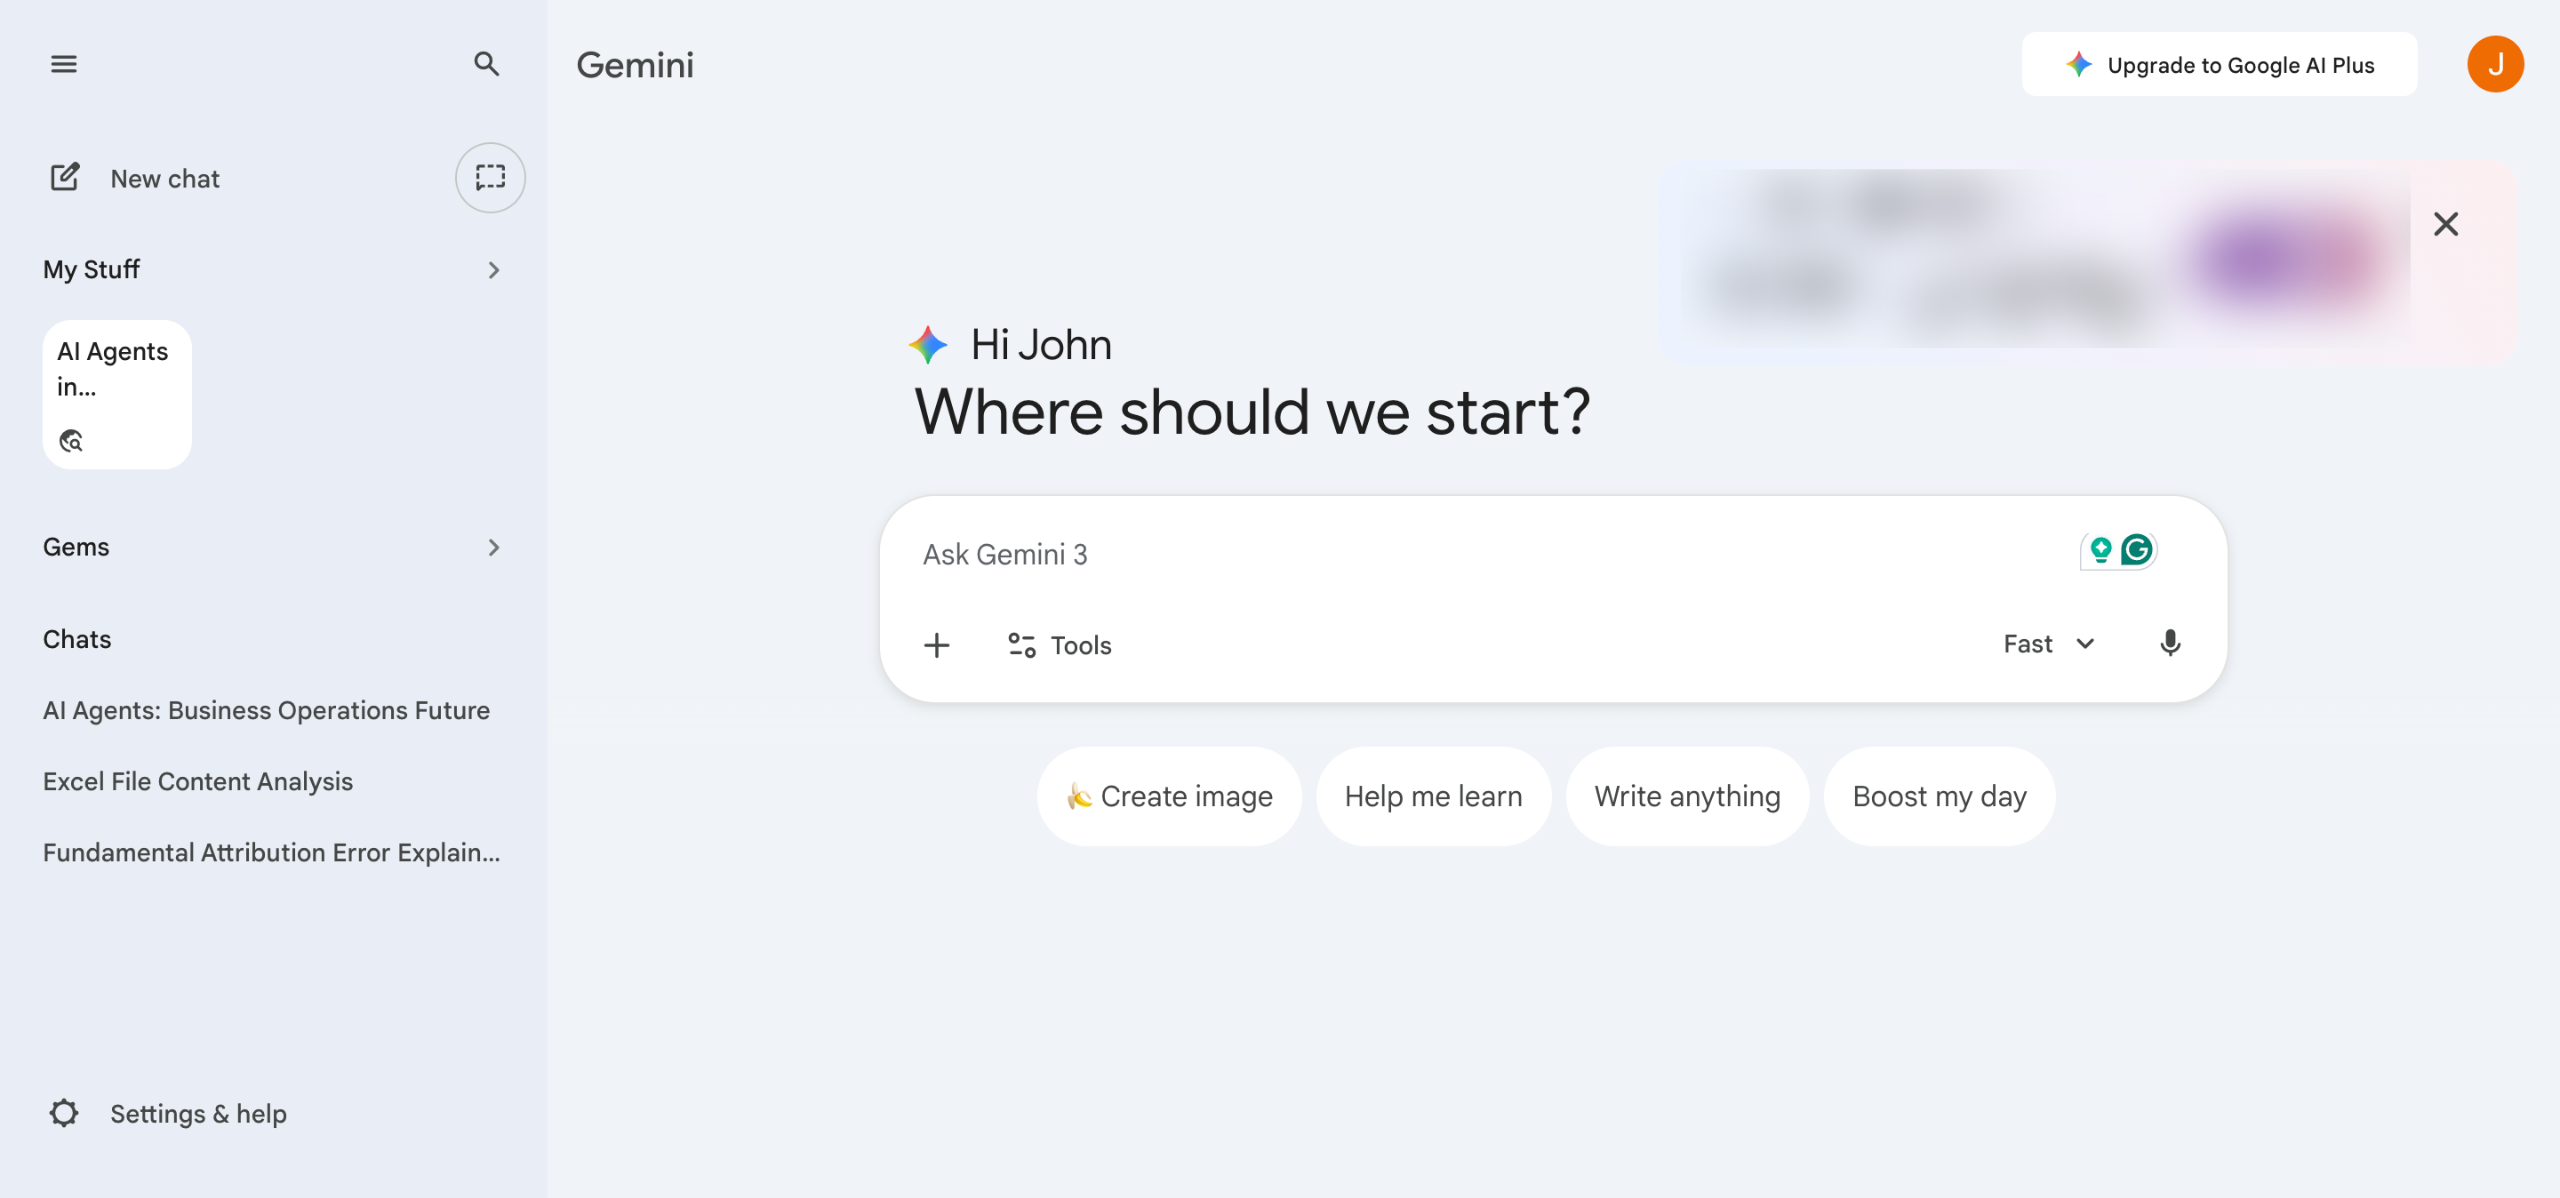Dismiss the blurred promo banner
The height and width of the screenshot is (1198, 2560).
[x=2446, y=224]
